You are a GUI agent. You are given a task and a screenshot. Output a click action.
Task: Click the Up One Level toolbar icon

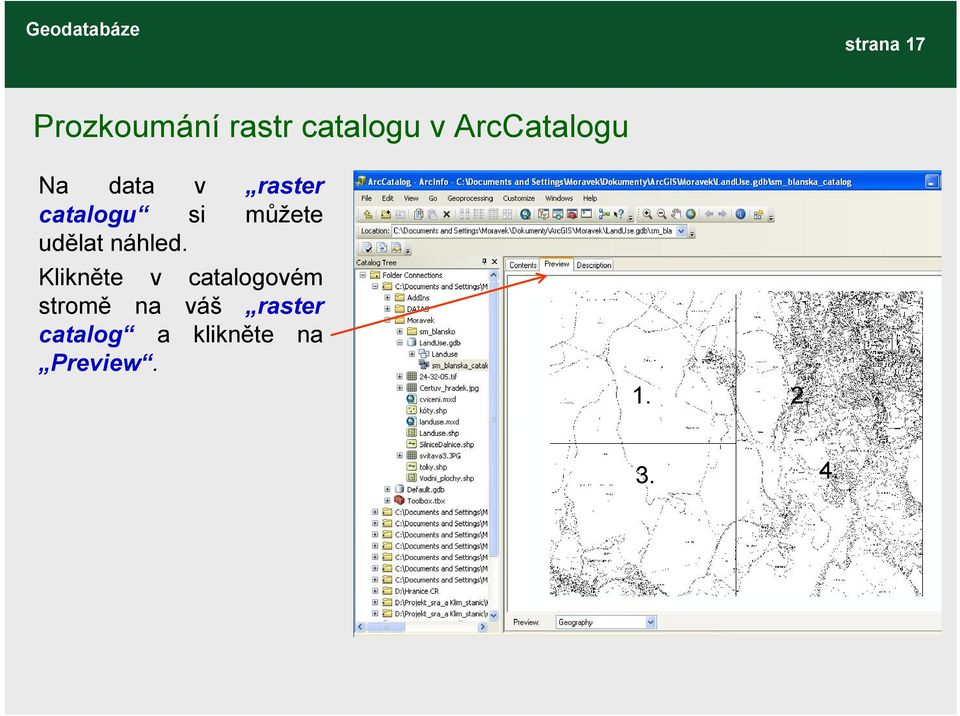367,214
